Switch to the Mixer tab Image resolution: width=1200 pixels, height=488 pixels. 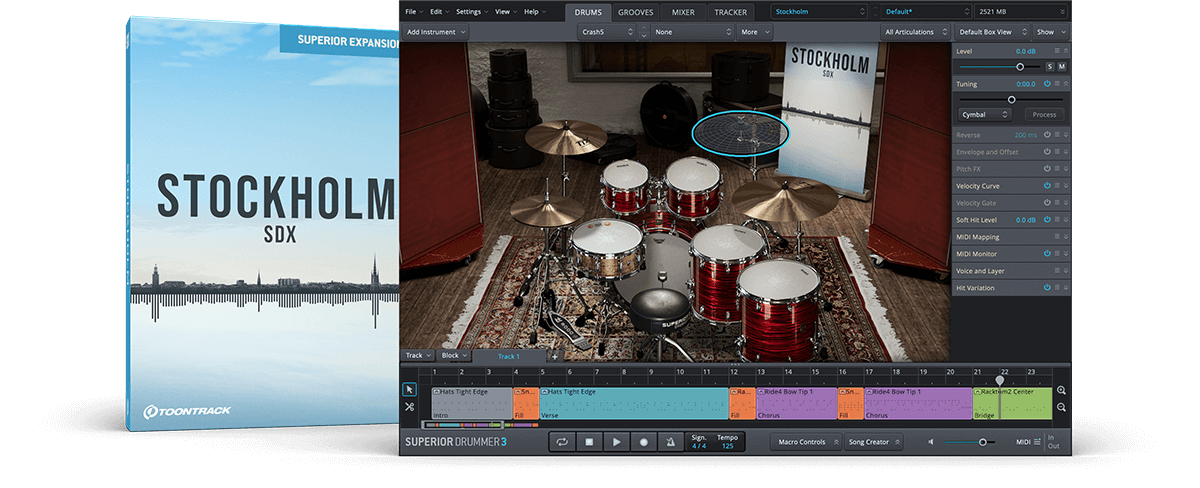pyautogui.click(x=683, y=12)
